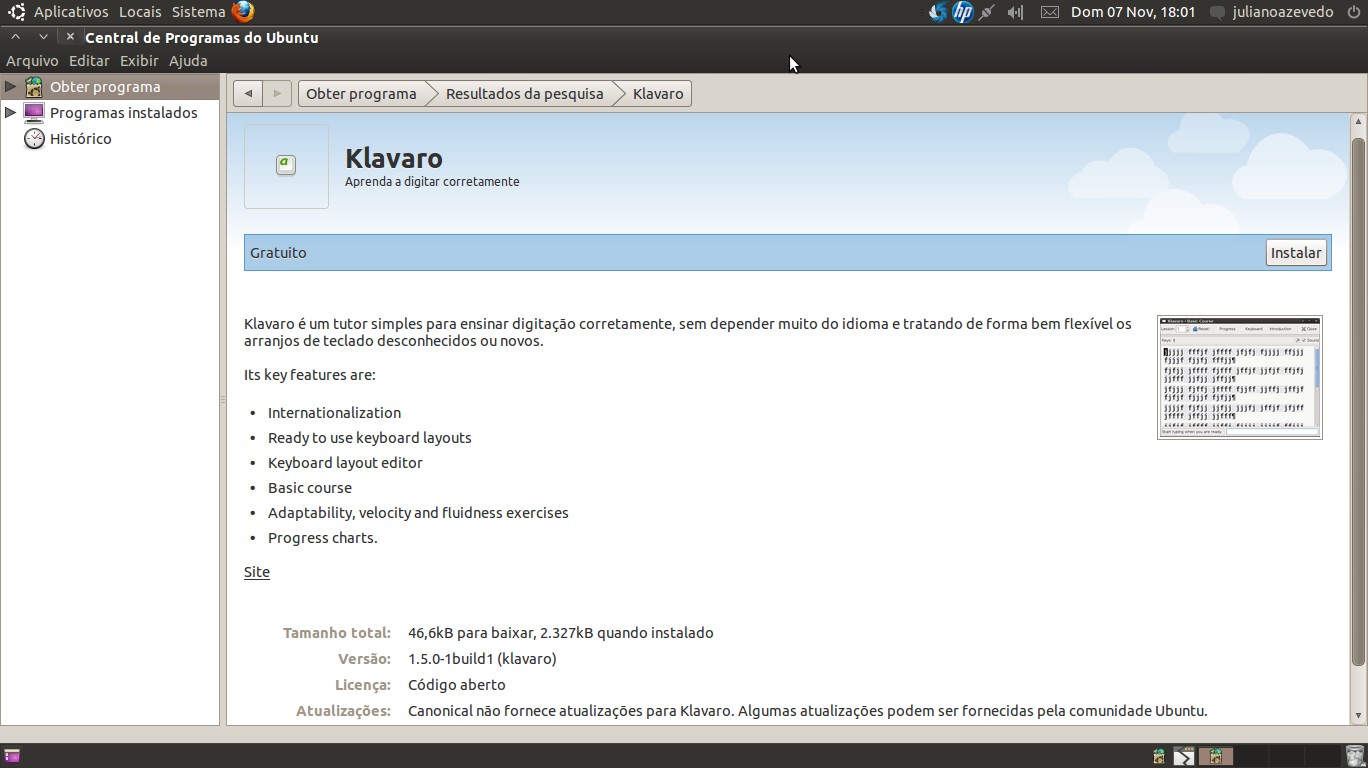This screenshot has width=1368, height=768.
Task: Expand the Obter programa tree node
Action: 10,87
